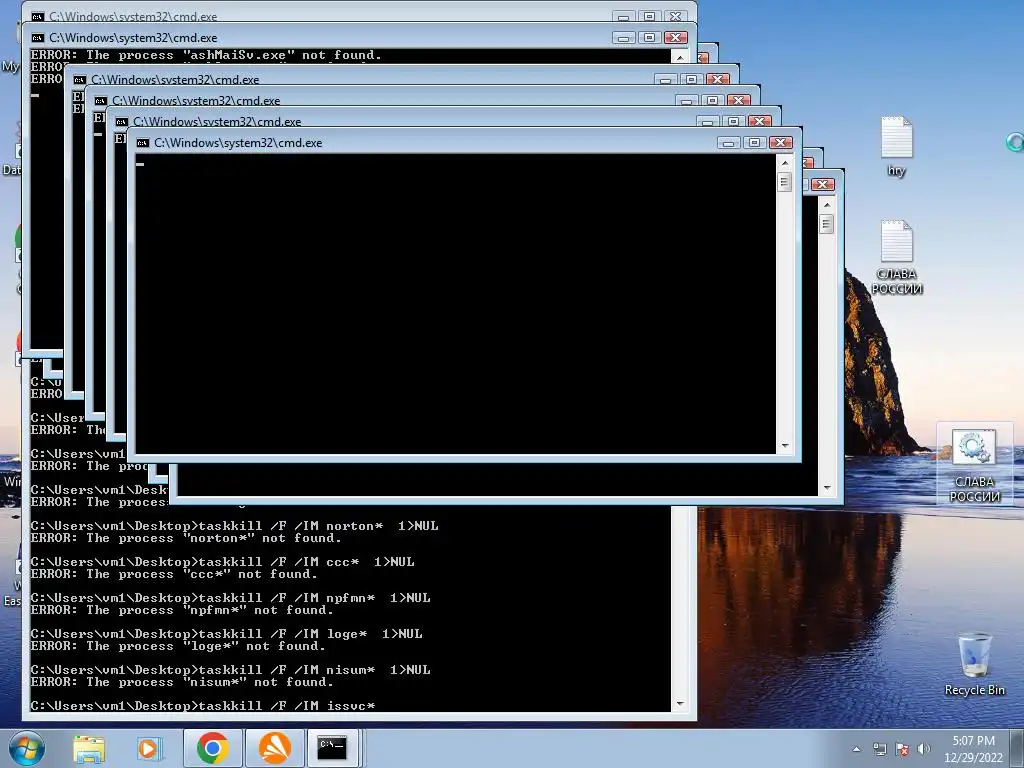Select the cmd.exe taskbar button
Image resolution: width=1024 pixels, height=768 pixels.
tap(332, 748)
